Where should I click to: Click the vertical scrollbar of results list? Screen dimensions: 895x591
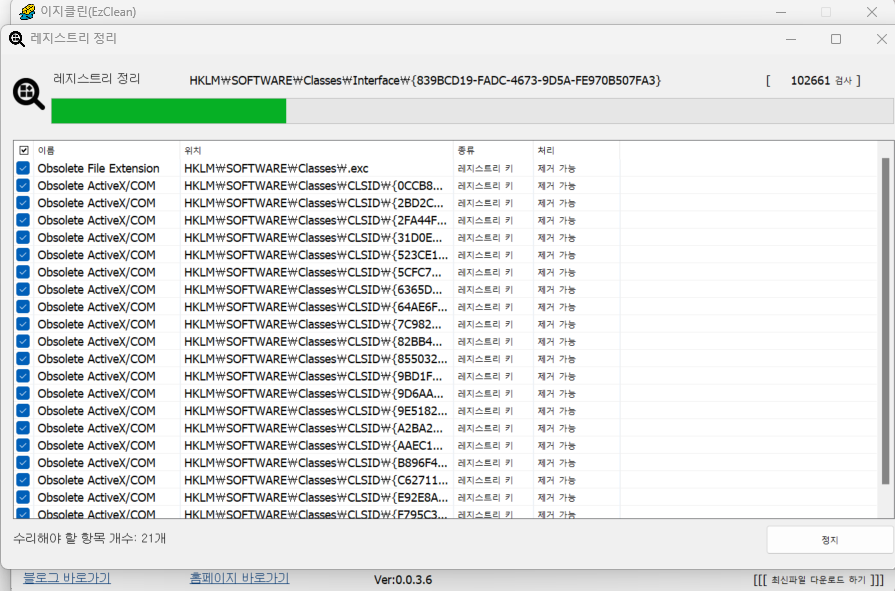pyautogui.click(x=885, y=320)
